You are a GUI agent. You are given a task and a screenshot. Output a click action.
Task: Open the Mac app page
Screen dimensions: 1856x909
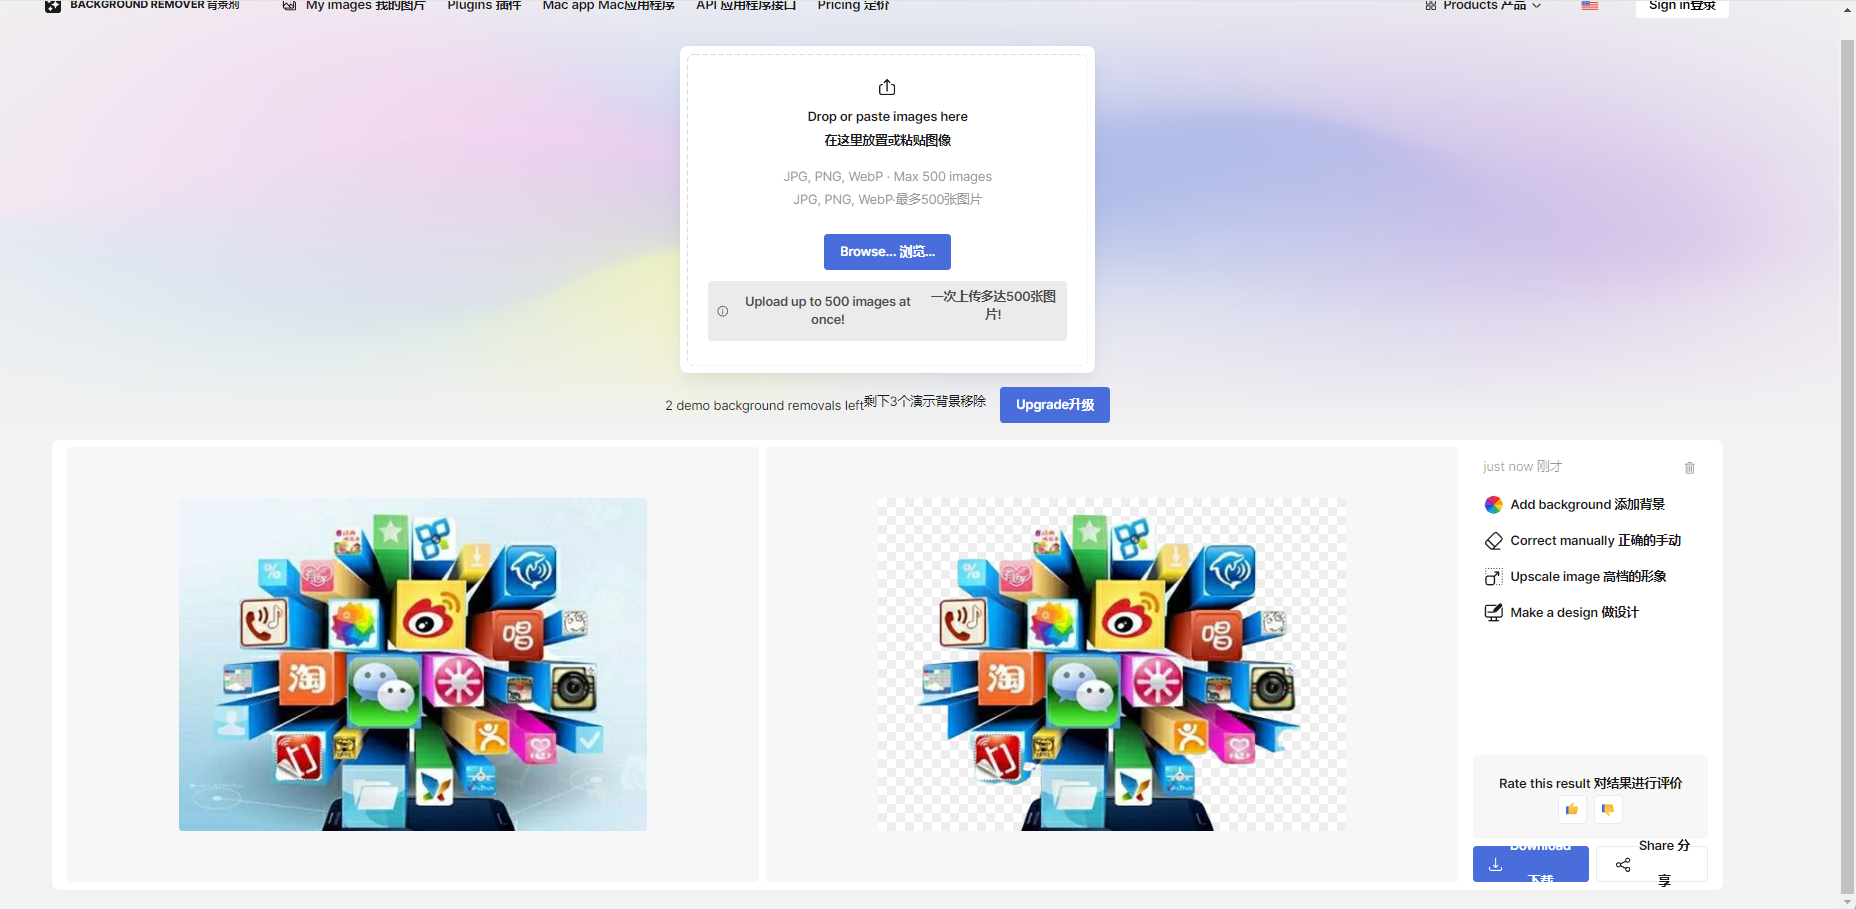coord(608,5)
